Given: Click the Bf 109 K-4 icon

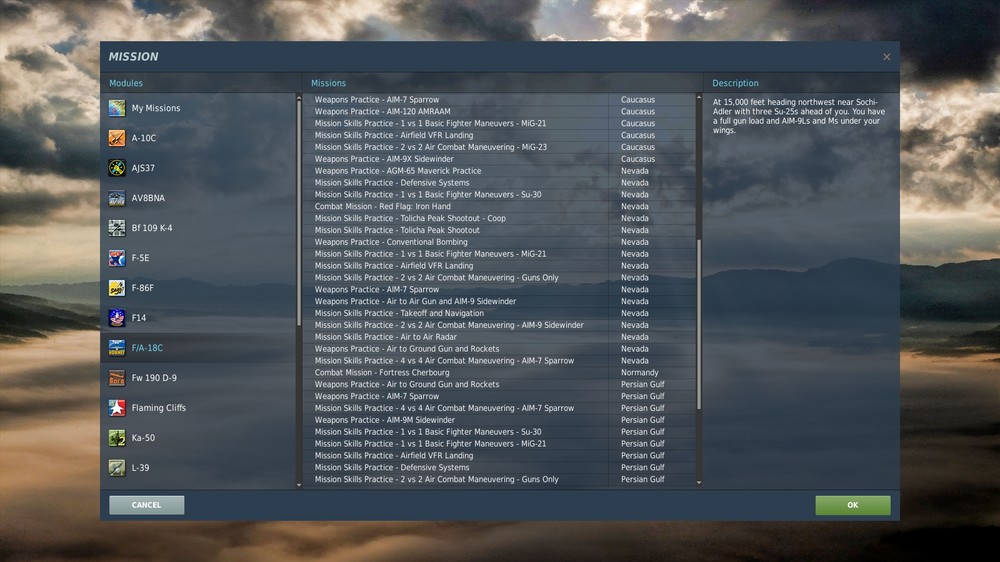Looking at the screenshot, I should [x=117, y=228].
